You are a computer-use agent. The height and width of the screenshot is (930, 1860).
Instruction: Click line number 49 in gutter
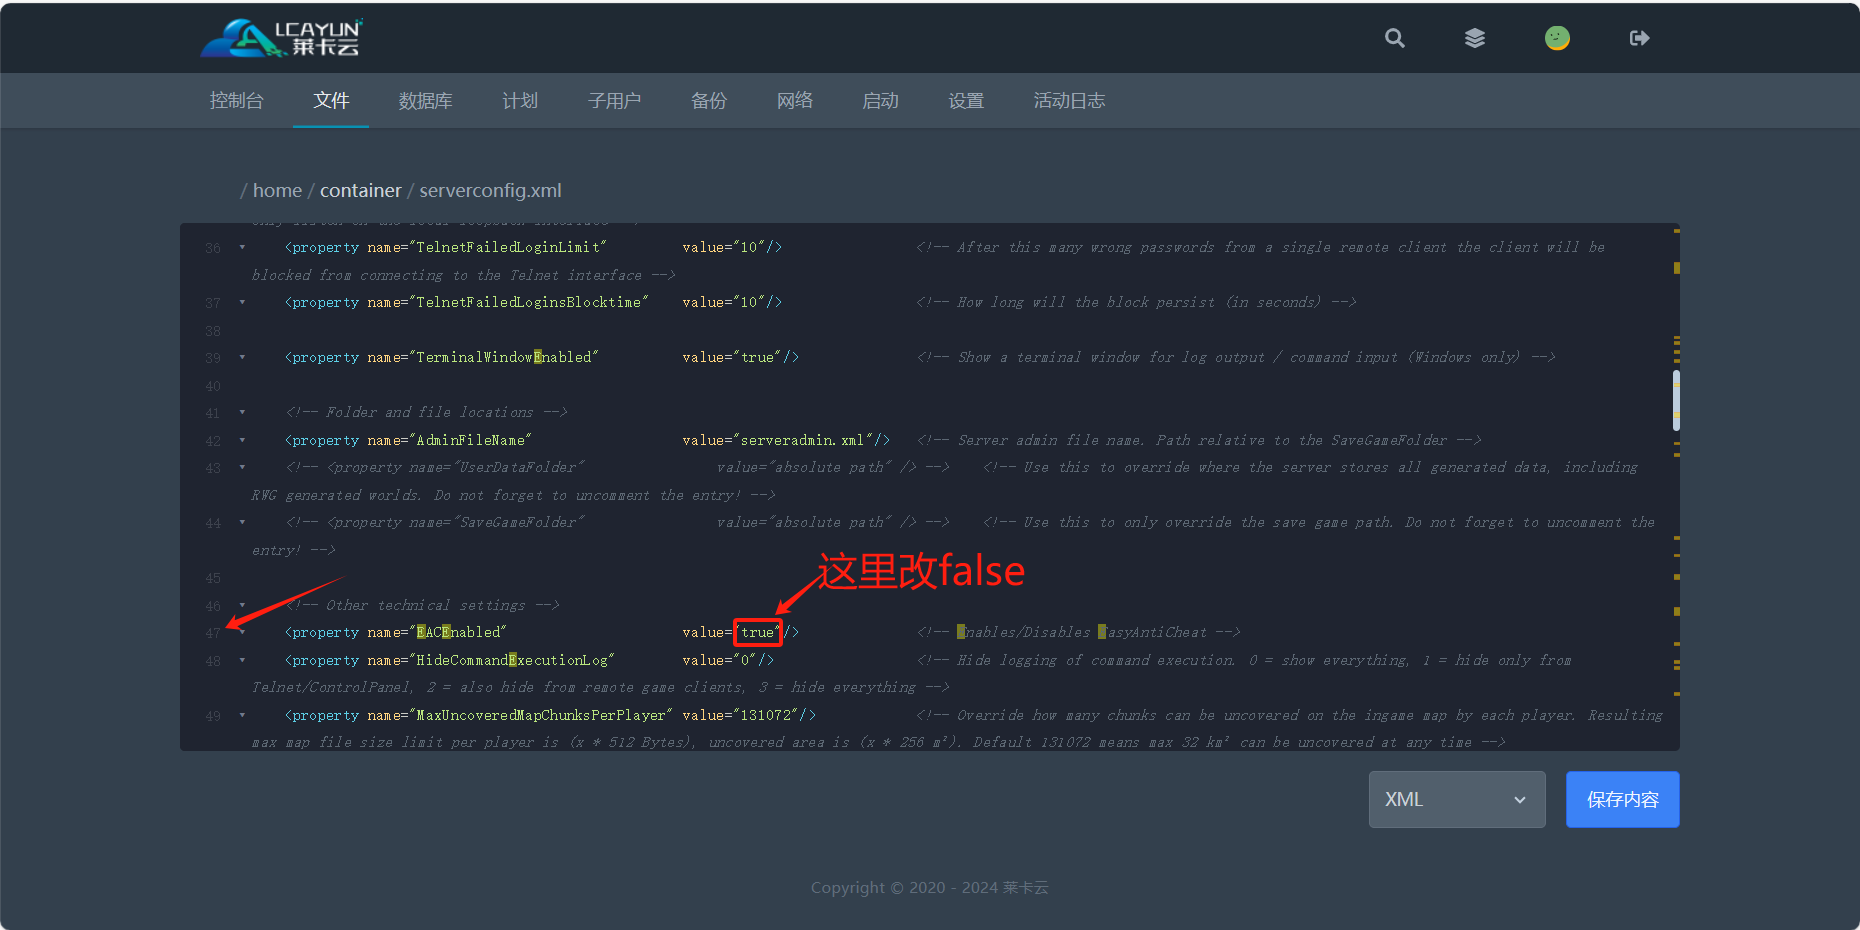[213, 716]
